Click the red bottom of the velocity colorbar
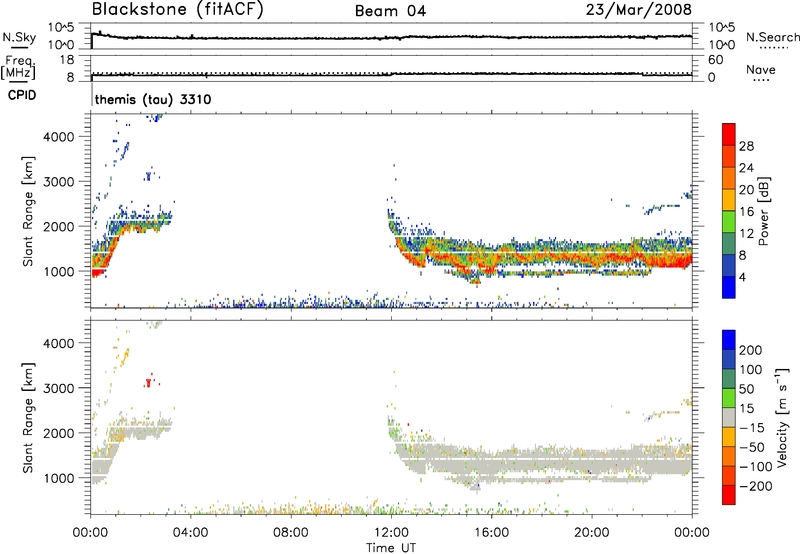Screen dimensions: 800x554 [x=729, y=495]
